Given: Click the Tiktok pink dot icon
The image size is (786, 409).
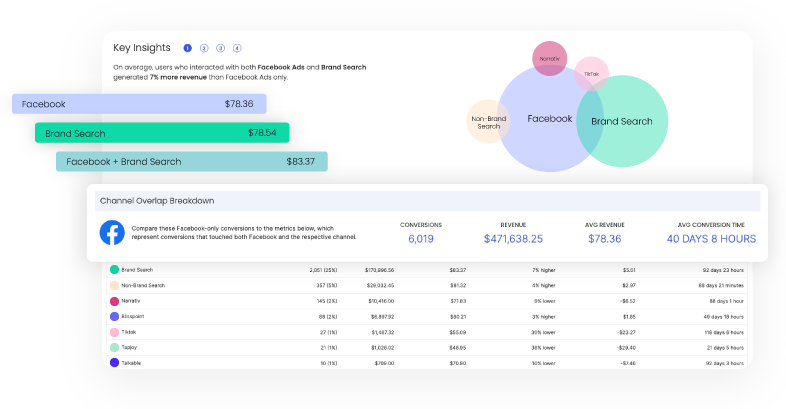Looking at the screenshot, I should pyautogui.click(x=115, y=331).
